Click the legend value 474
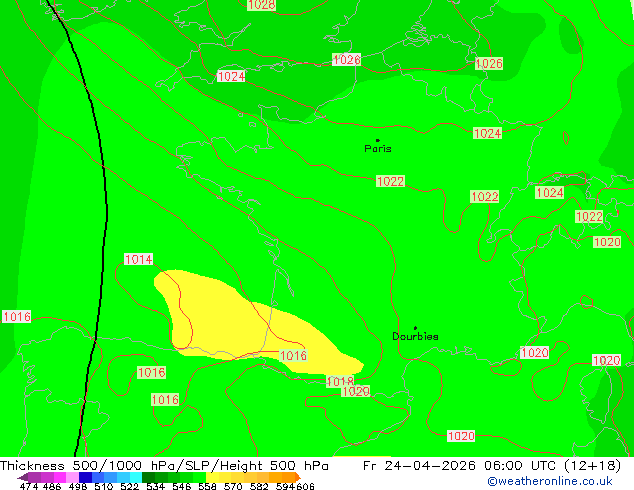Image resolution: width=634 pixels, height=490 pixels. tap(29, 486)
